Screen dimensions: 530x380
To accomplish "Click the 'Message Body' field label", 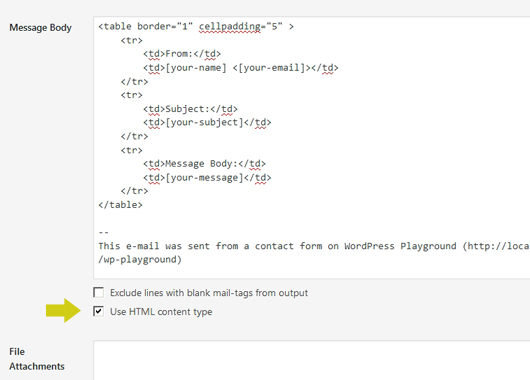I will [41, 27].
